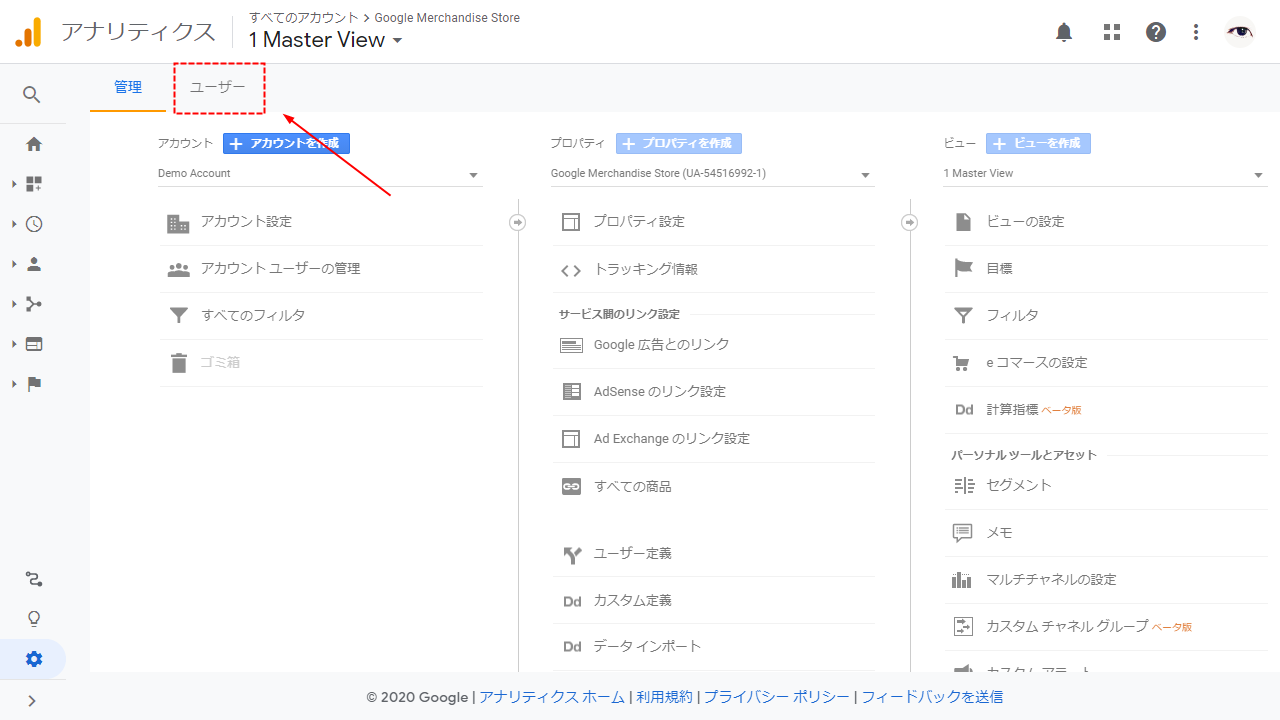Screen dimensions: 1280x720
Task: Click the arrow circle between account and property columns
Action: point(517,222)
